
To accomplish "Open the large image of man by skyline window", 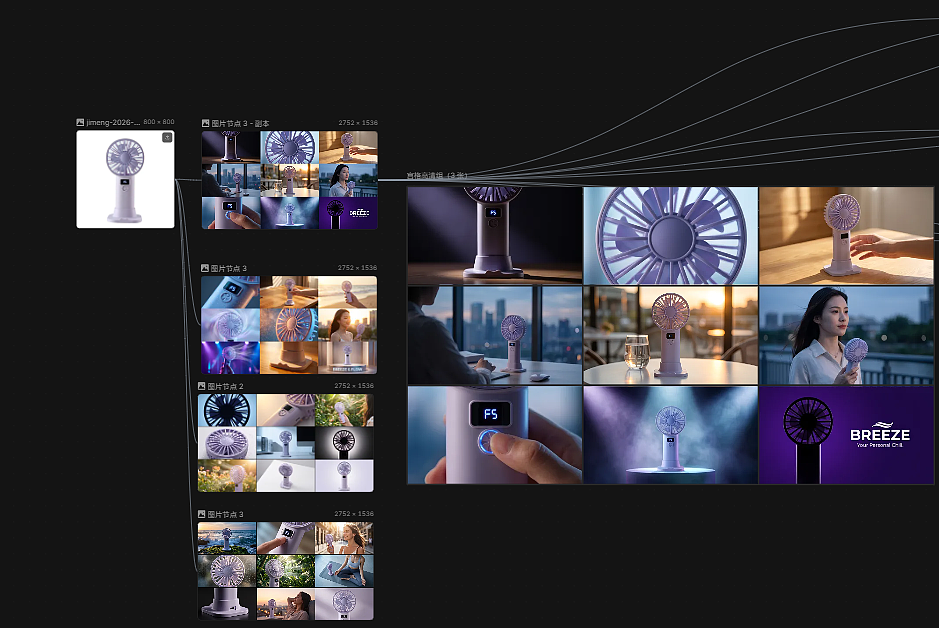I will pos(495,335).
